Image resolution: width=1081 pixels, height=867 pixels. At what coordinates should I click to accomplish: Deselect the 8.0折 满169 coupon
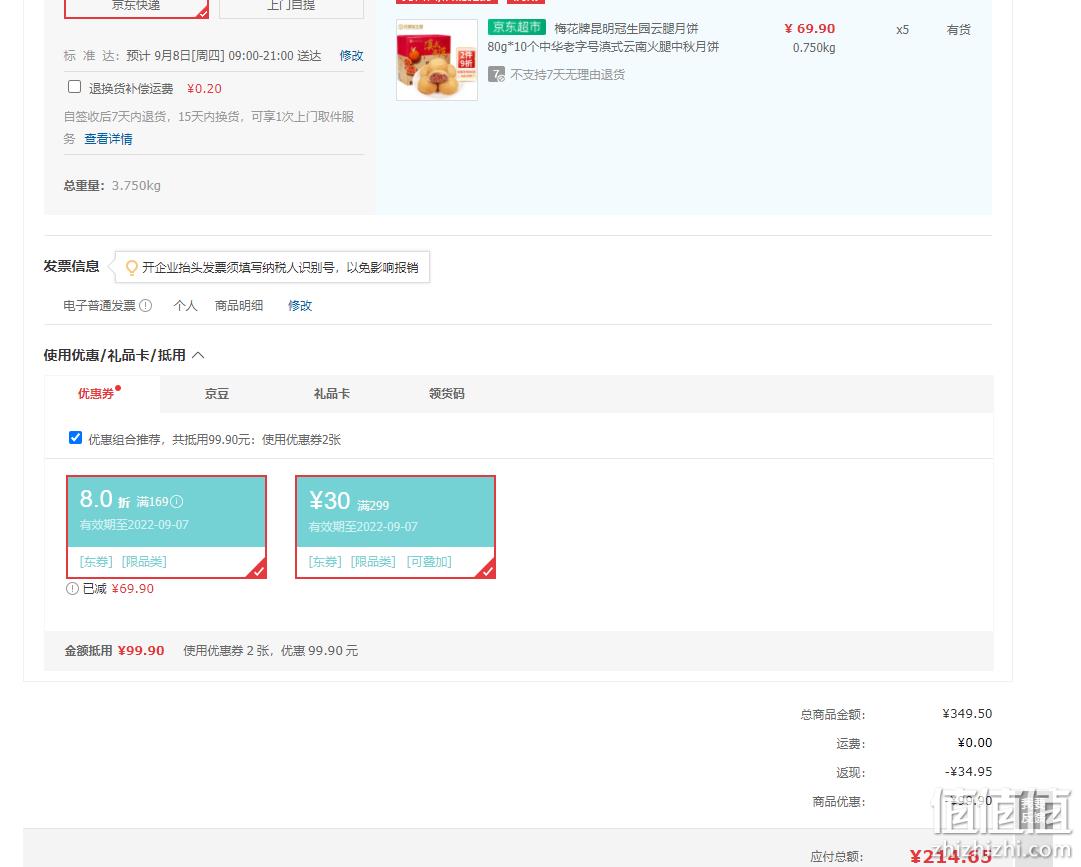tap(166, 527)
